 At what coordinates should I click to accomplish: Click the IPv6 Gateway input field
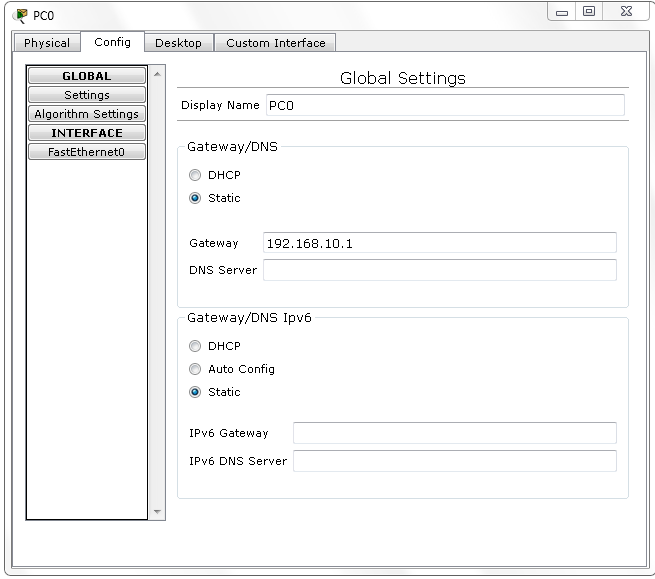pyautogui.click(x=454, y=433)
